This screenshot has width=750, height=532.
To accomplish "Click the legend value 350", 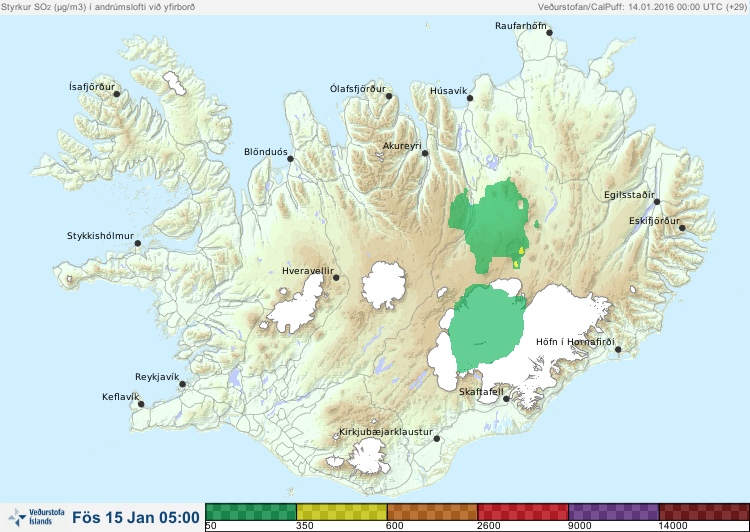I will (305, 526).
